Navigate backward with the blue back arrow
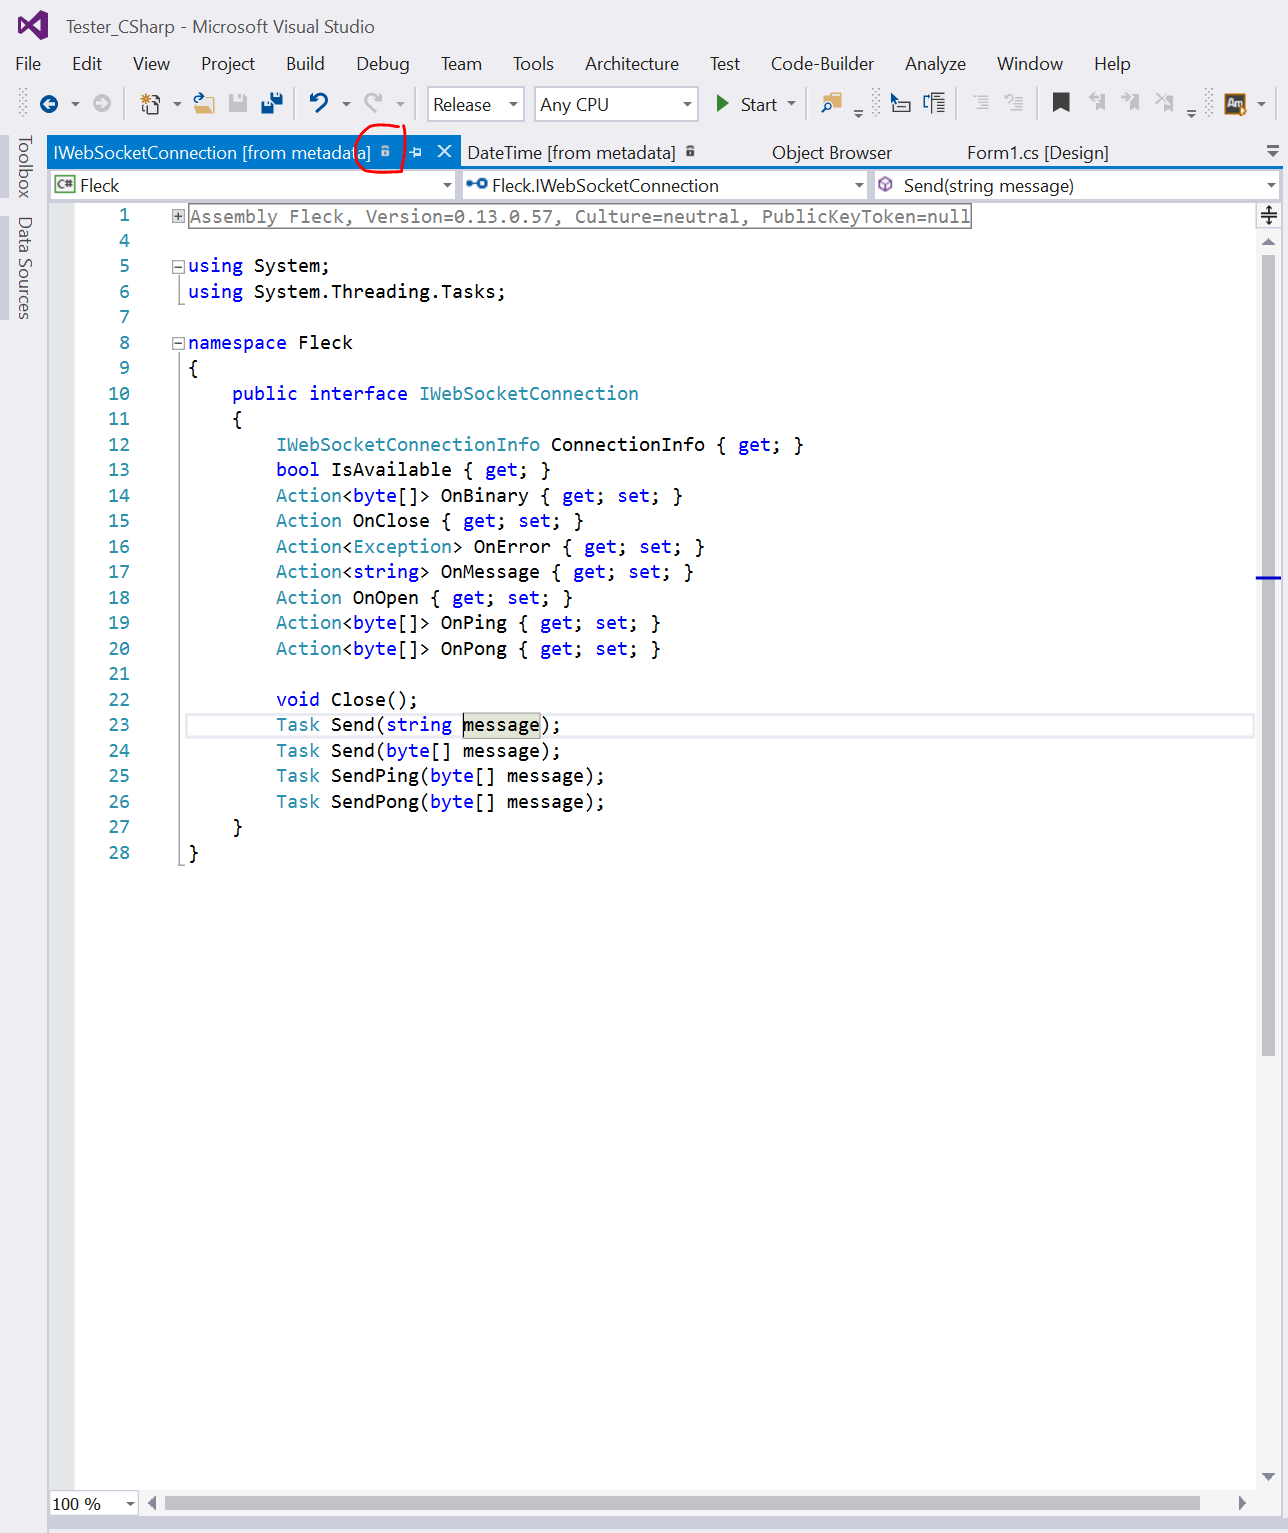Viewport: 1288px width, 1533px height. tap(49, 104)
